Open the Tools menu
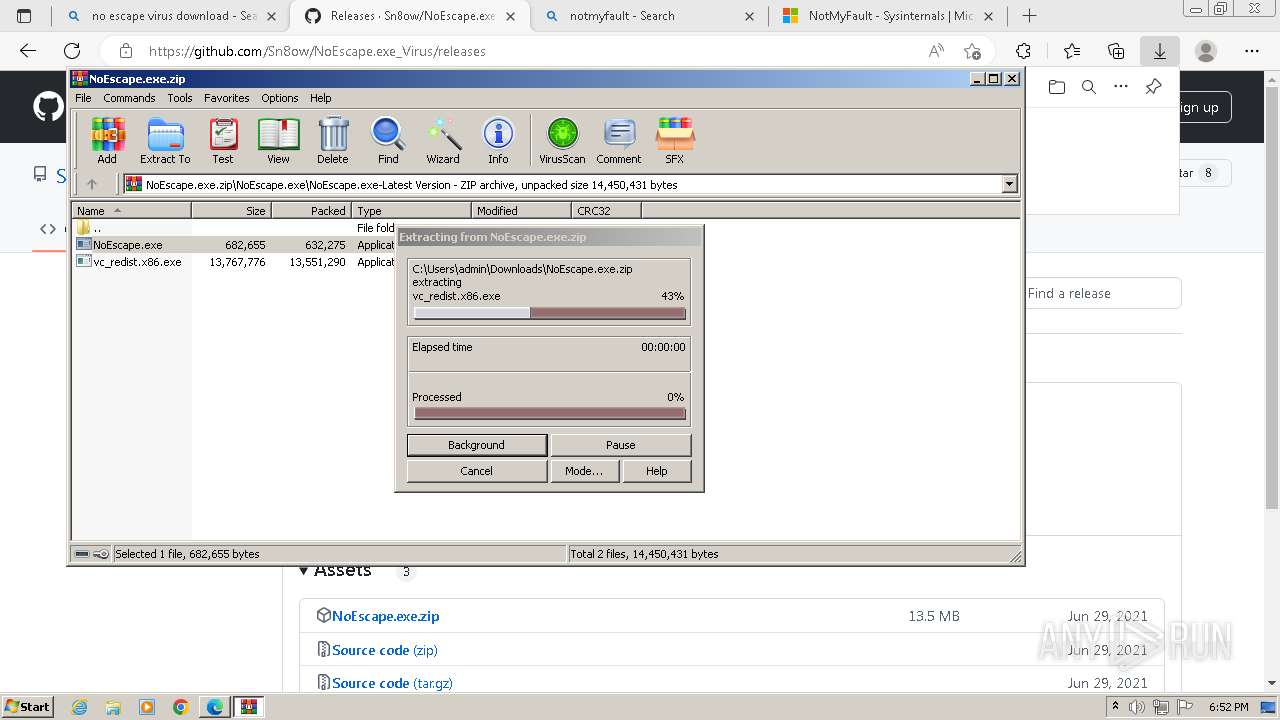Image resolution: width=1280 pixels, height=720 pixels. pos(180,98)
